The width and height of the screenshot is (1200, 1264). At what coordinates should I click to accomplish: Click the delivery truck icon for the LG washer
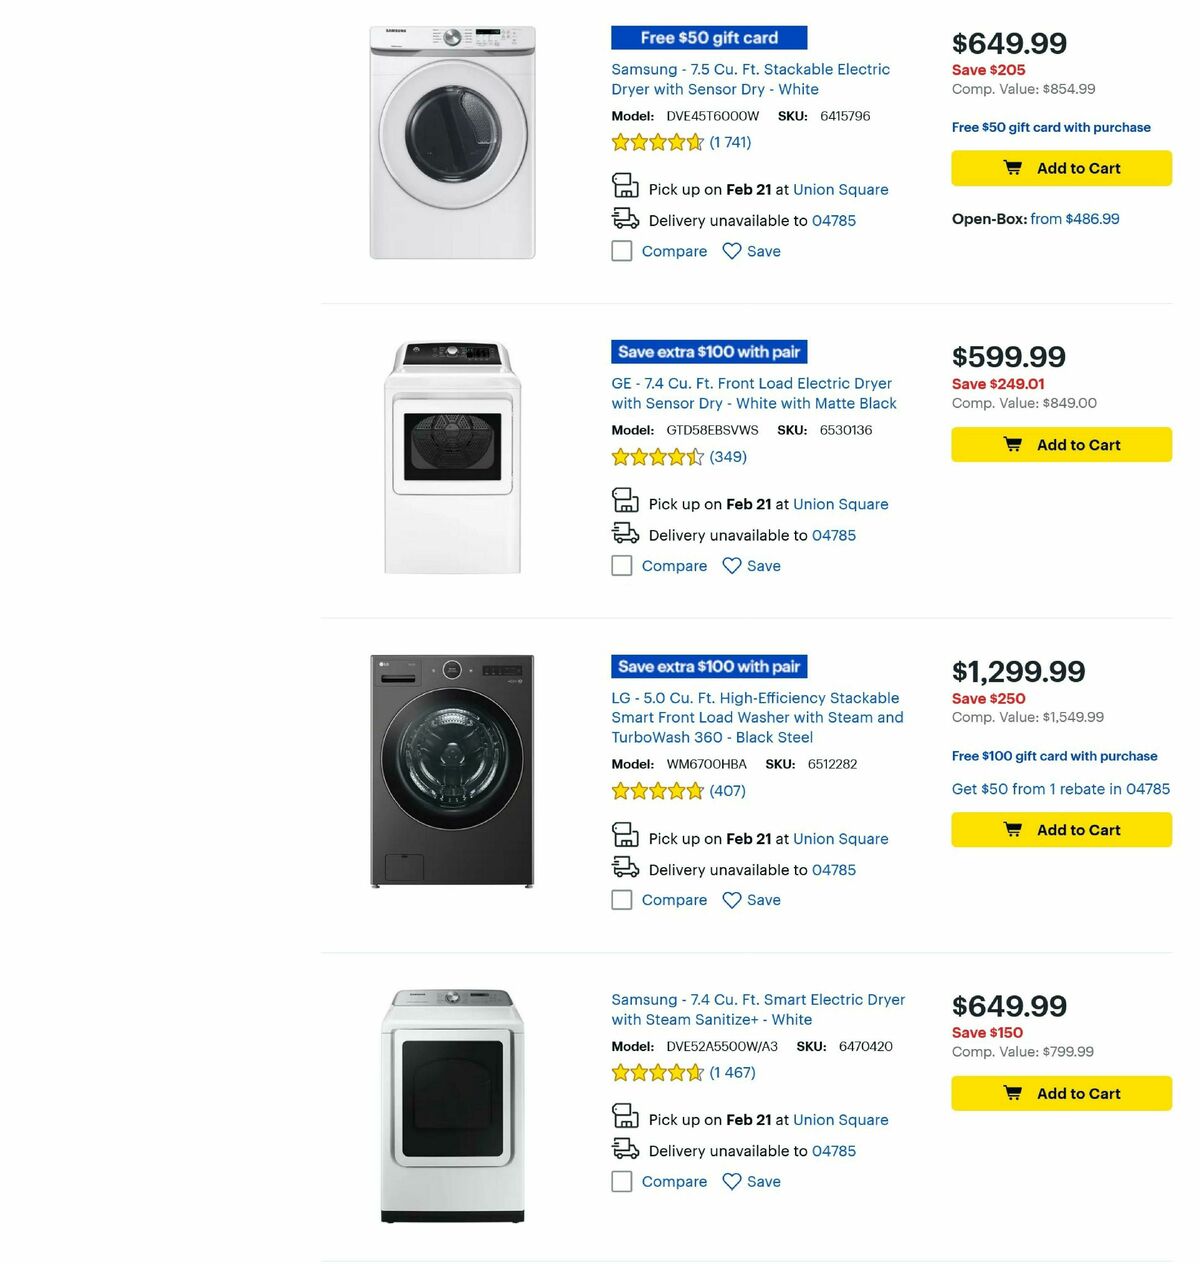click(625, 867)
